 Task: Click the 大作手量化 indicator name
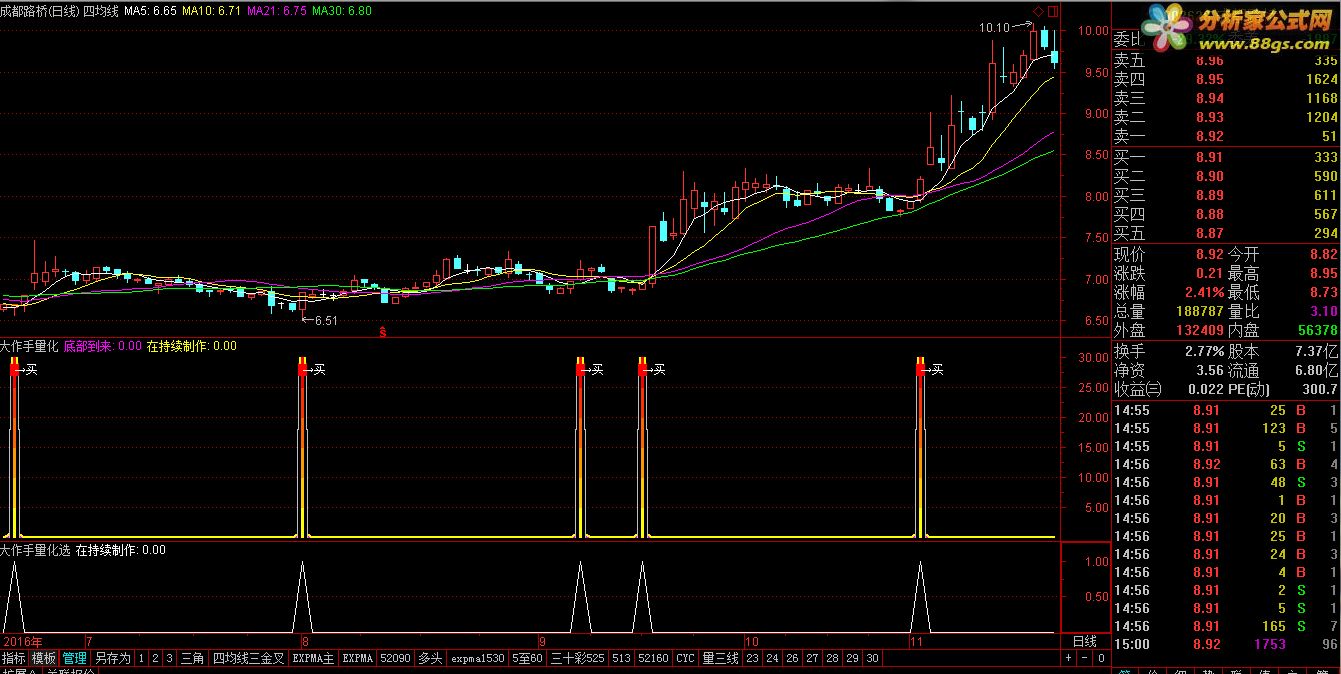[29, 346]
